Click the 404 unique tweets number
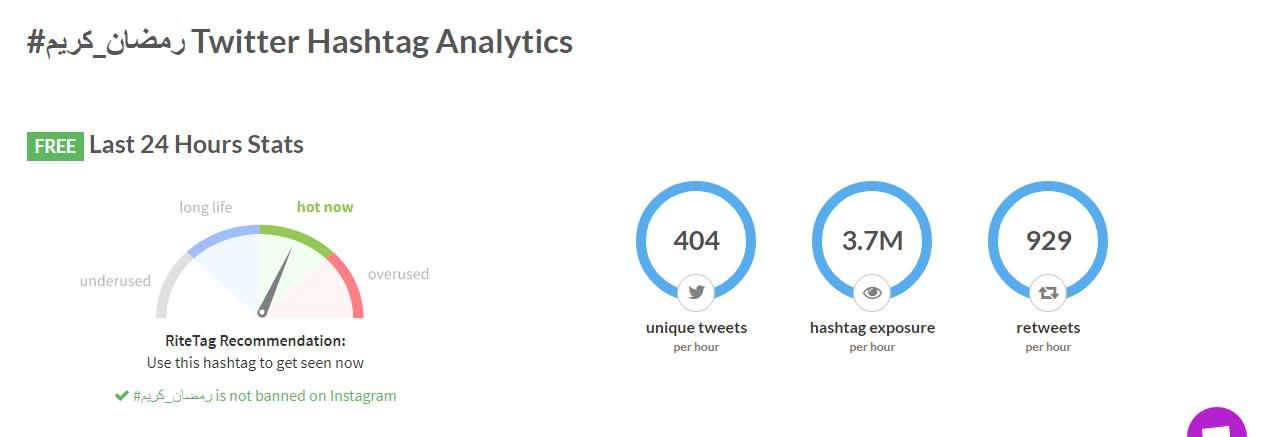The image size is (1264, 437). [x=696, y=241]
